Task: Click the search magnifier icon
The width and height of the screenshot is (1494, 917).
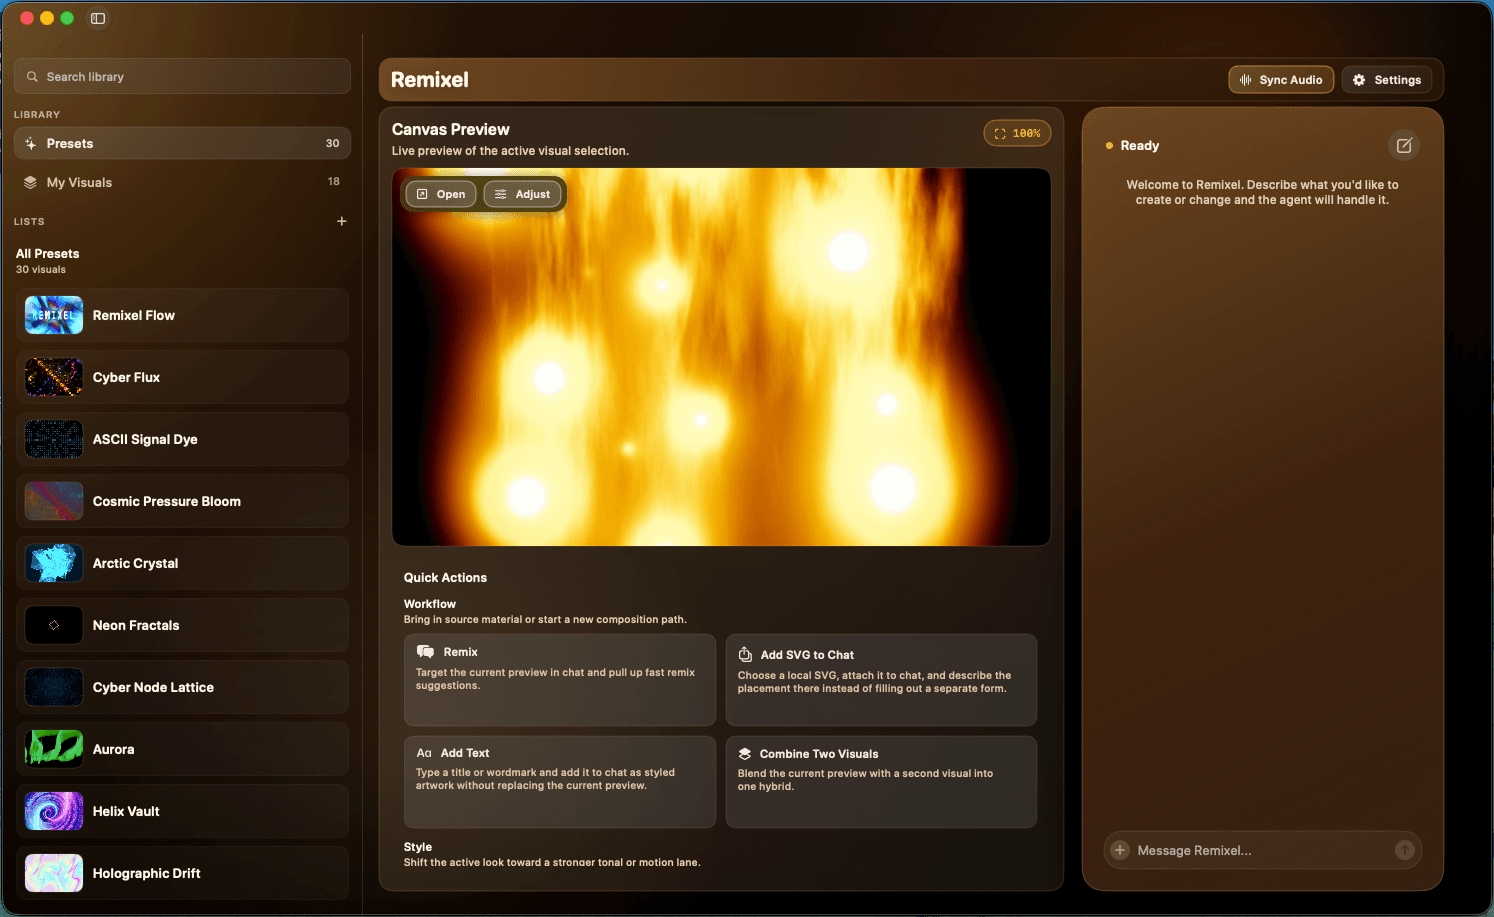Action: click(33, 77)
